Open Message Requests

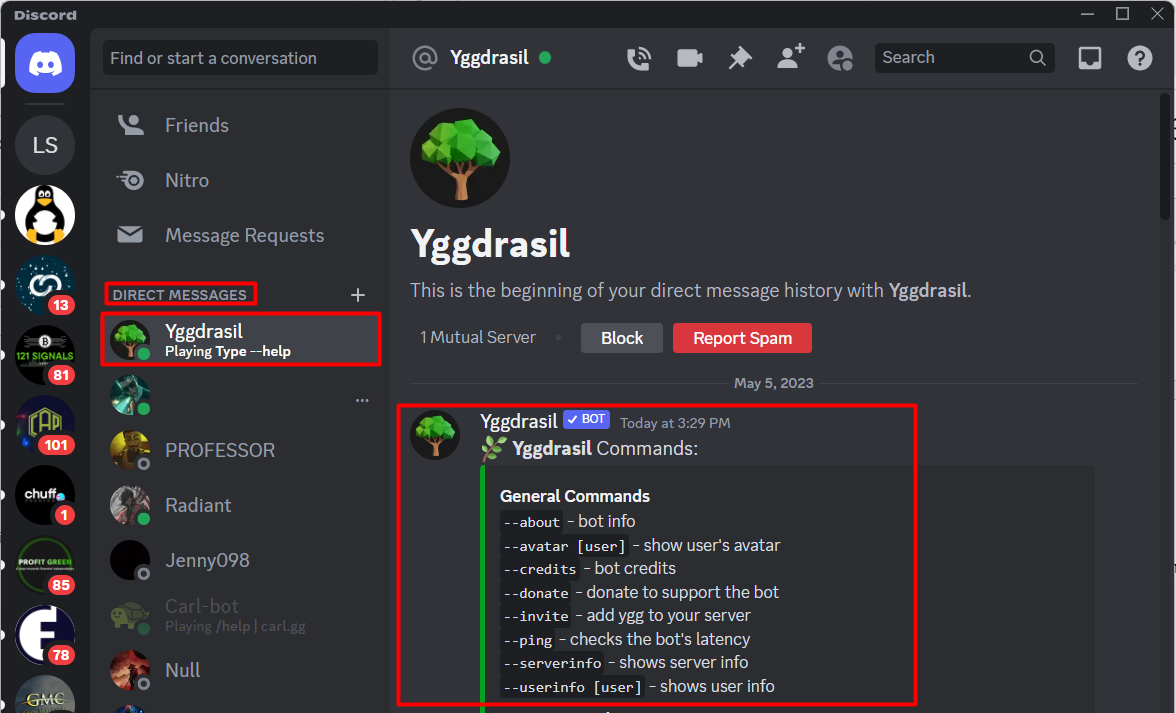[240, 235]
